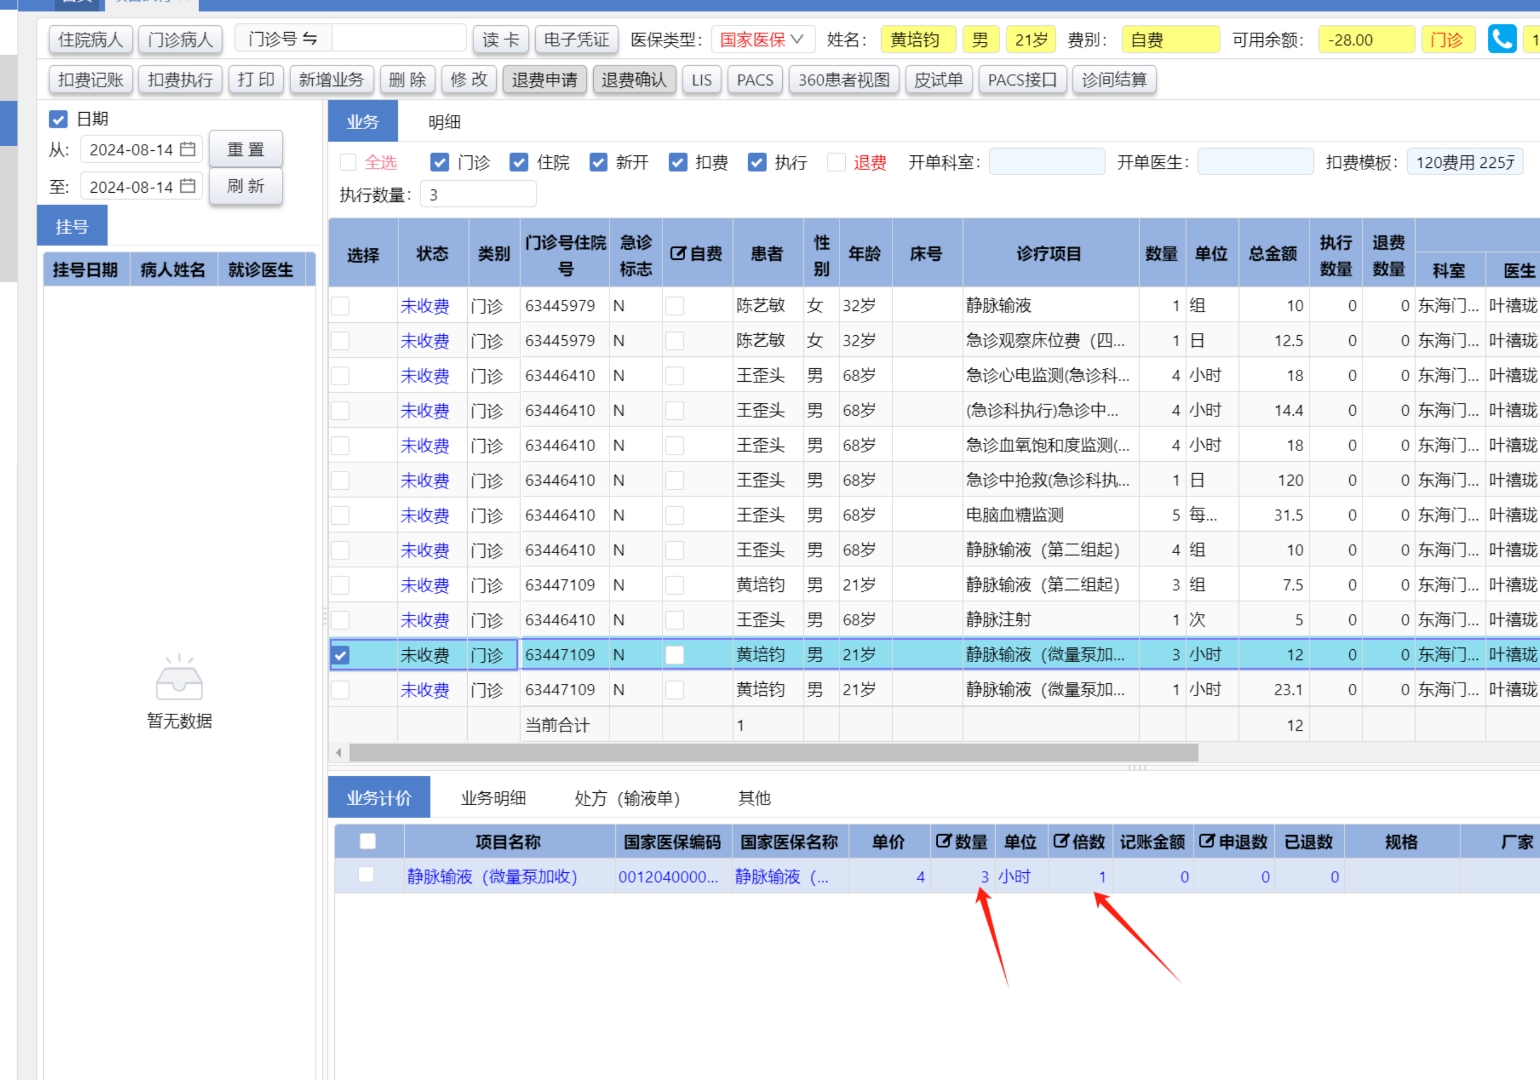Uncheck the 住院 filter checkbox
Image resolution: width=1540 pixels, height=1080 pixels.
pos(518,162)
